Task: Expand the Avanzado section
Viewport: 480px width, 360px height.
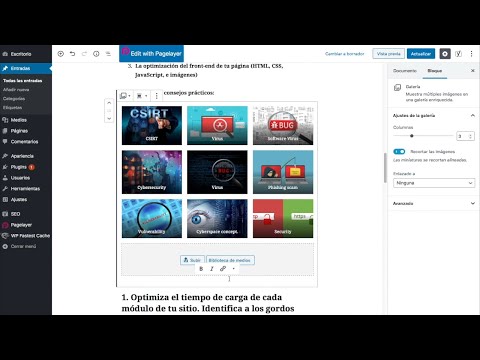Action: click(434, 203)
